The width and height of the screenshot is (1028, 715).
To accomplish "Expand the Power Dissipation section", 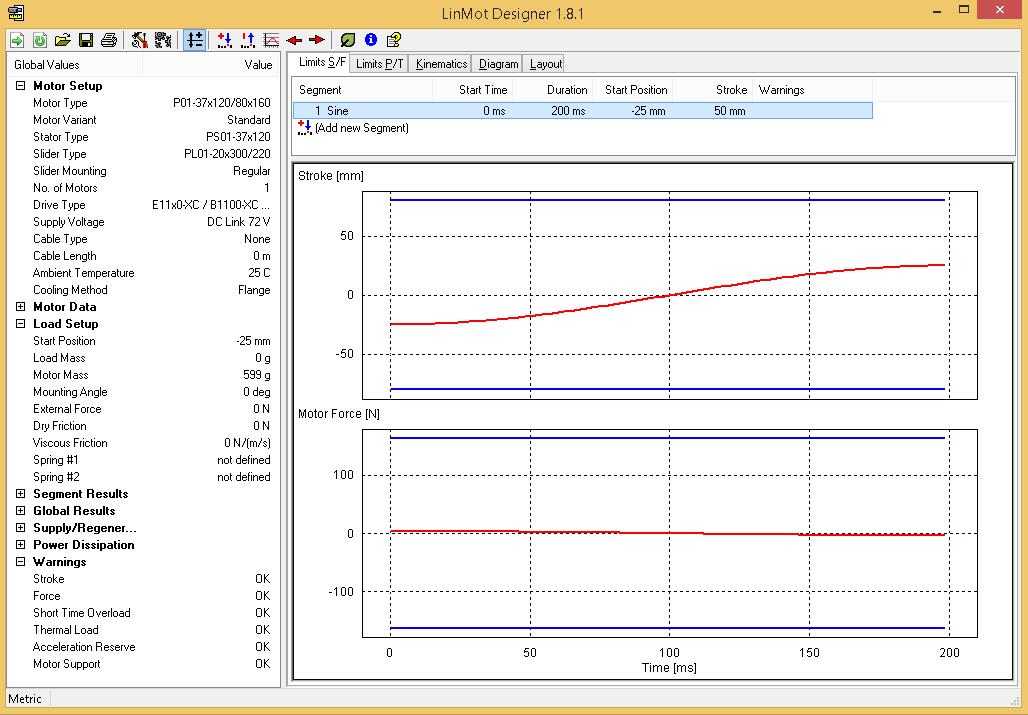I will [x=21, y=545].
